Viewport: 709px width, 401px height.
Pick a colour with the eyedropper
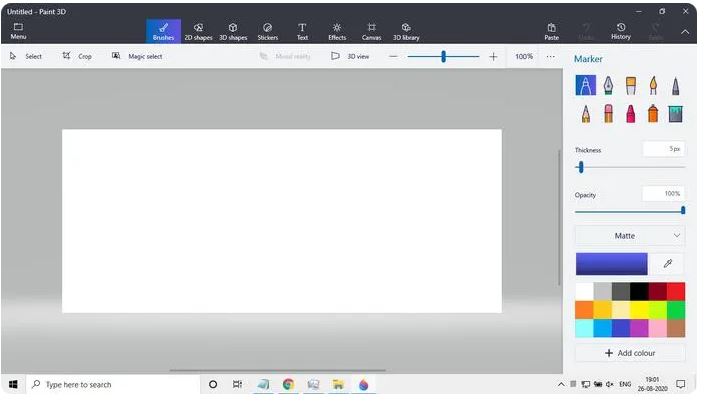click(x=667, y=264)
